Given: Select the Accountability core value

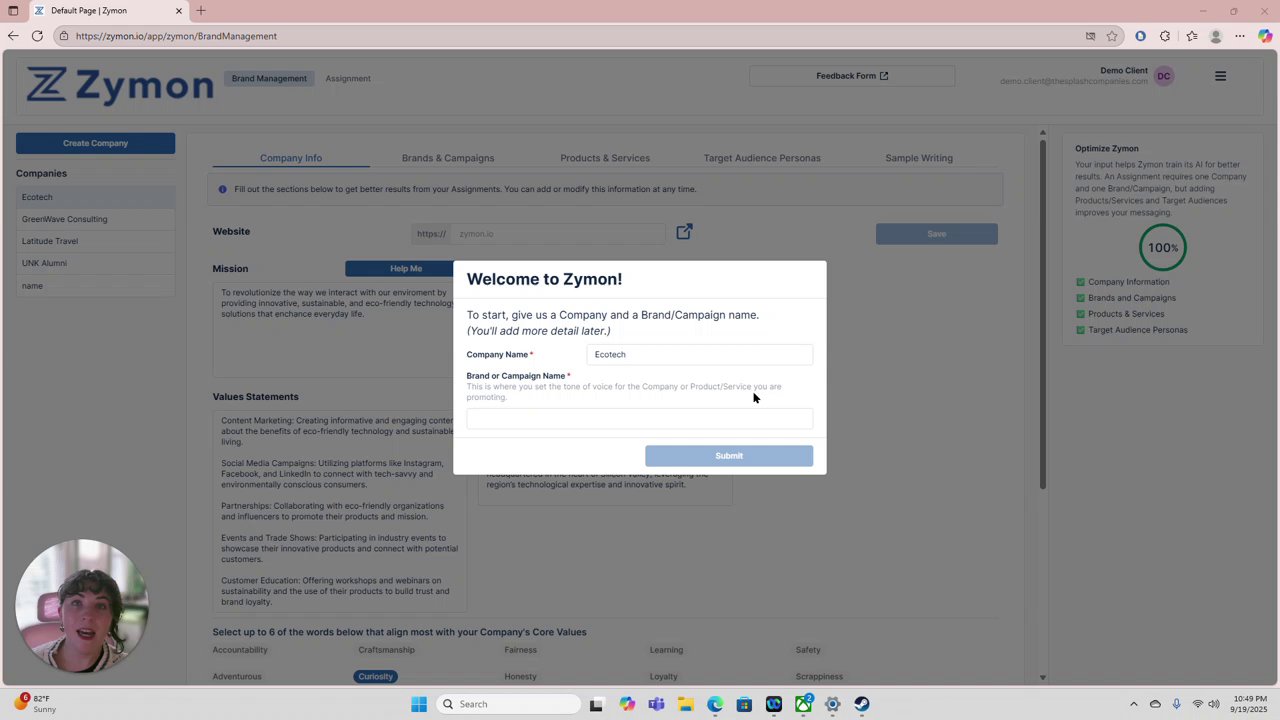Looking at the screenshot, I should tap(240, 650).
